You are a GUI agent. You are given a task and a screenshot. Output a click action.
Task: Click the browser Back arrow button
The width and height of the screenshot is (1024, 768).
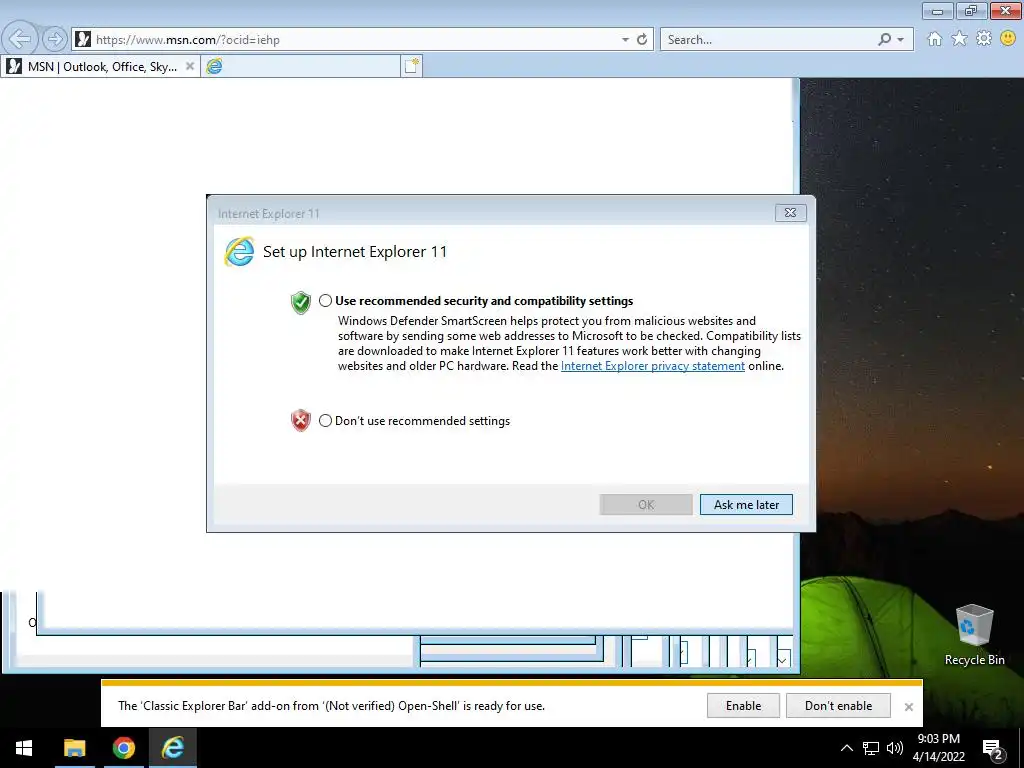point(20,39)
